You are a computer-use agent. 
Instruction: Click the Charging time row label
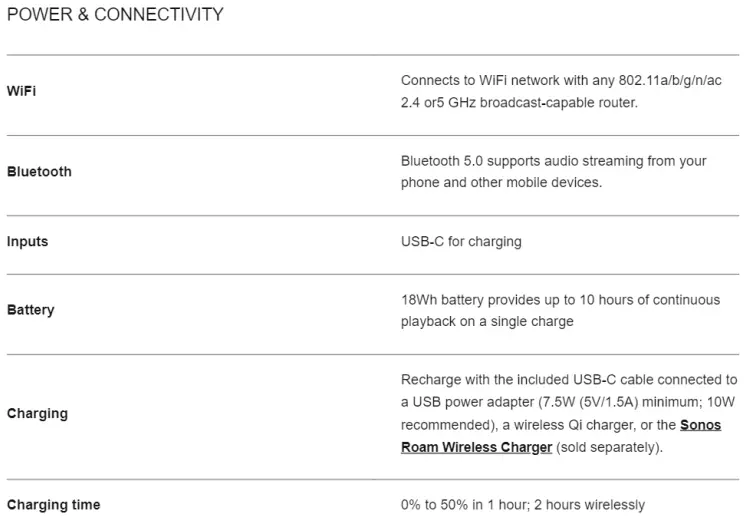[x=53, y=505]
